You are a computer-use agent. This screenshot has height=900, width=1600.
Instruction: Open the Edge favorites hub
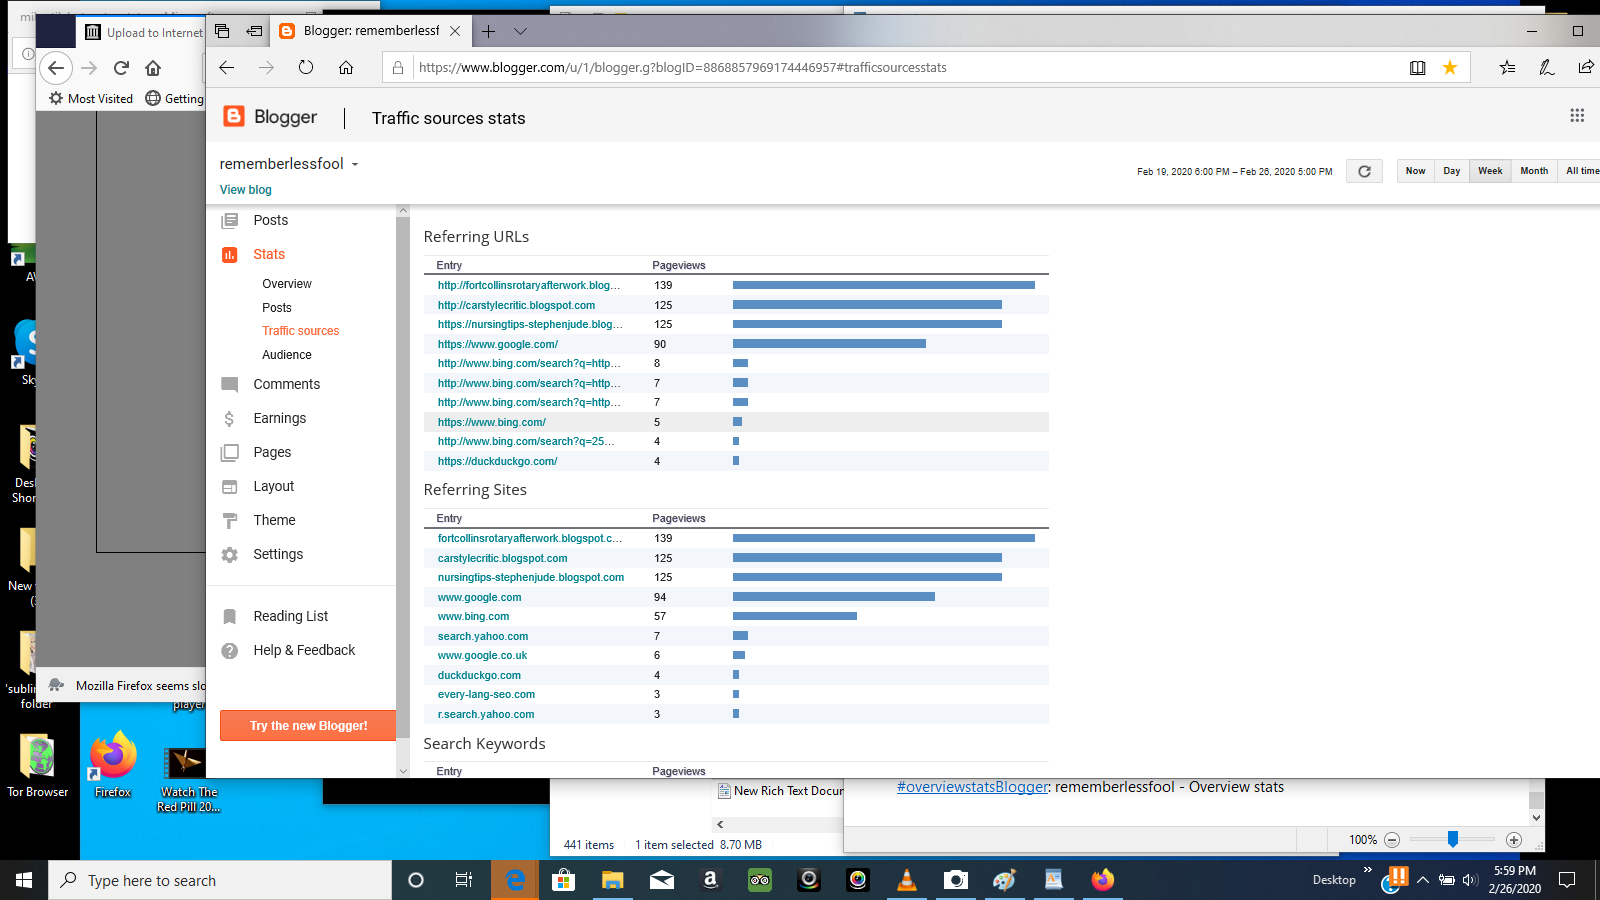tap(1507, 68)
